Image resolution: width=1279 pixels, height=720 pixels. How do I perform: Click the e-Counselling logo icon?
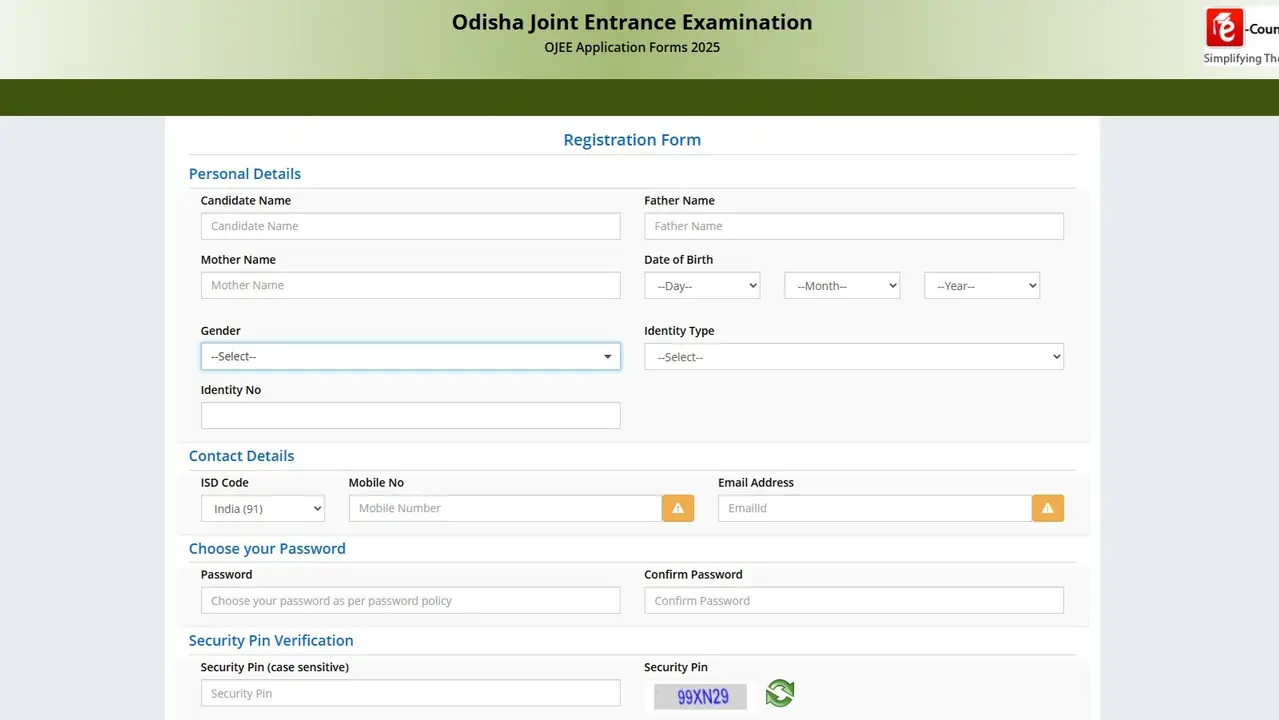(x=1225, y=28)
